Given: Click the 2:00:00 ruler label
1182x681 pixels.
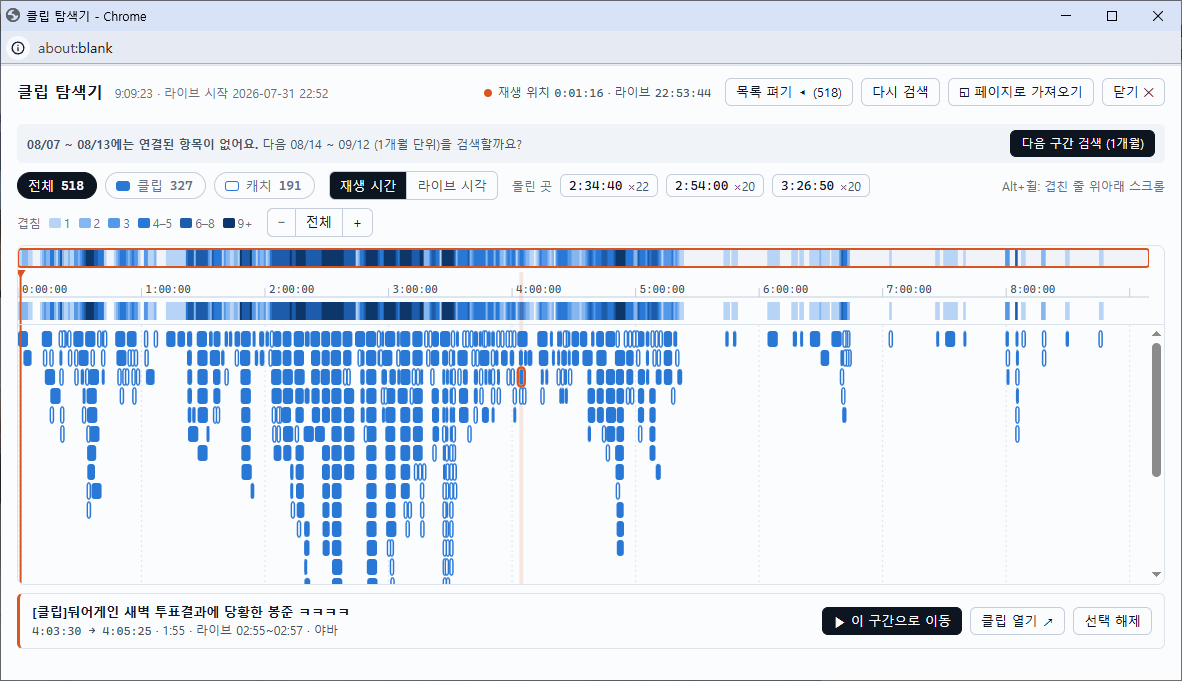Looking at the screenshot, I should click(x=292, y=290).
